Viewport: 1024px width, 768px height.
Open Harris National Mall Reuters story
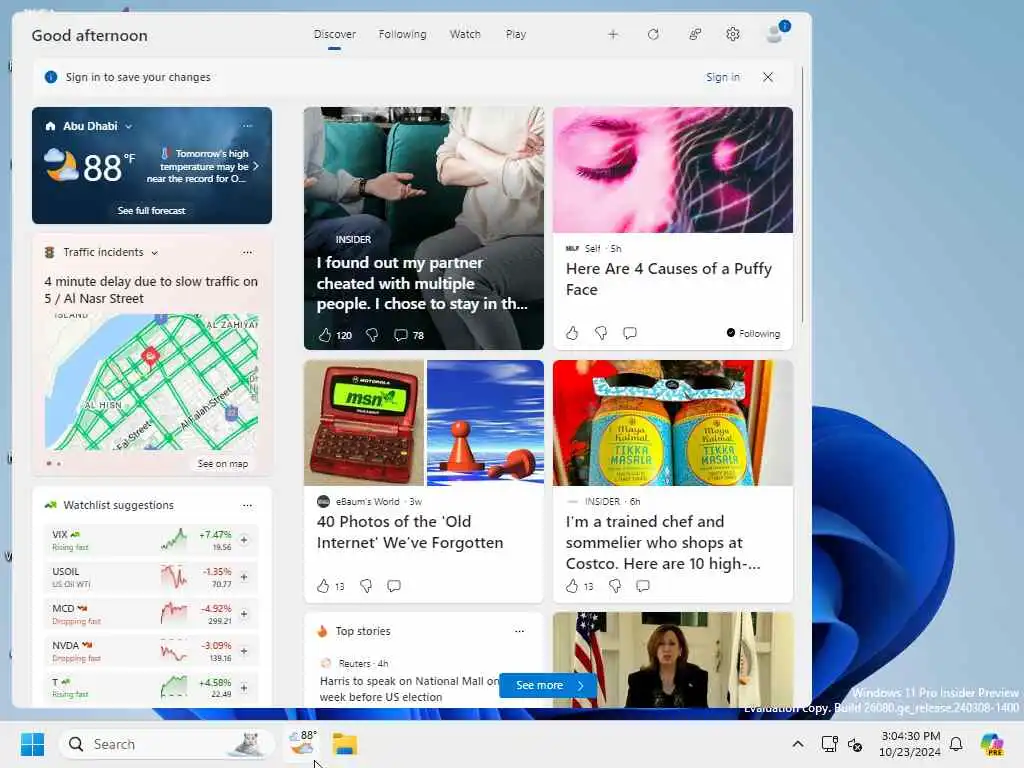[409, 689]
